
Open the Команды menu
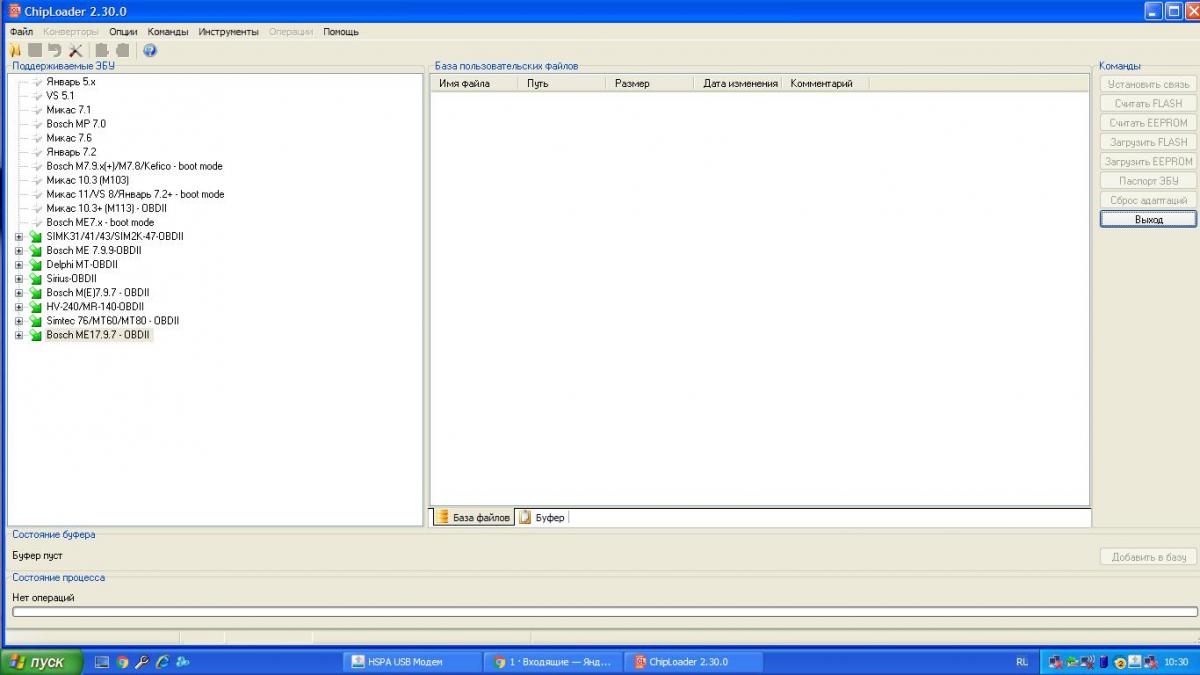168,32
